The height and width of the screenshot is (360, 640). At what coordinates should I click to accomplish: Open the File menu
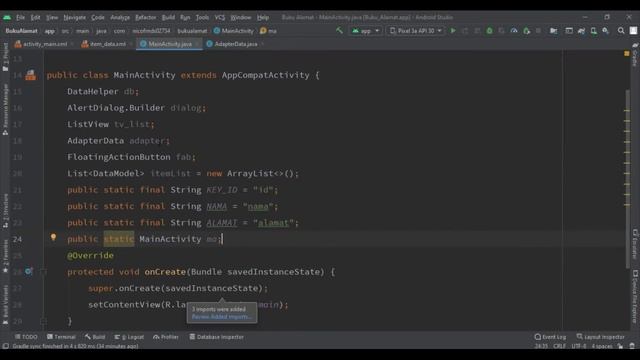[20, 18]
